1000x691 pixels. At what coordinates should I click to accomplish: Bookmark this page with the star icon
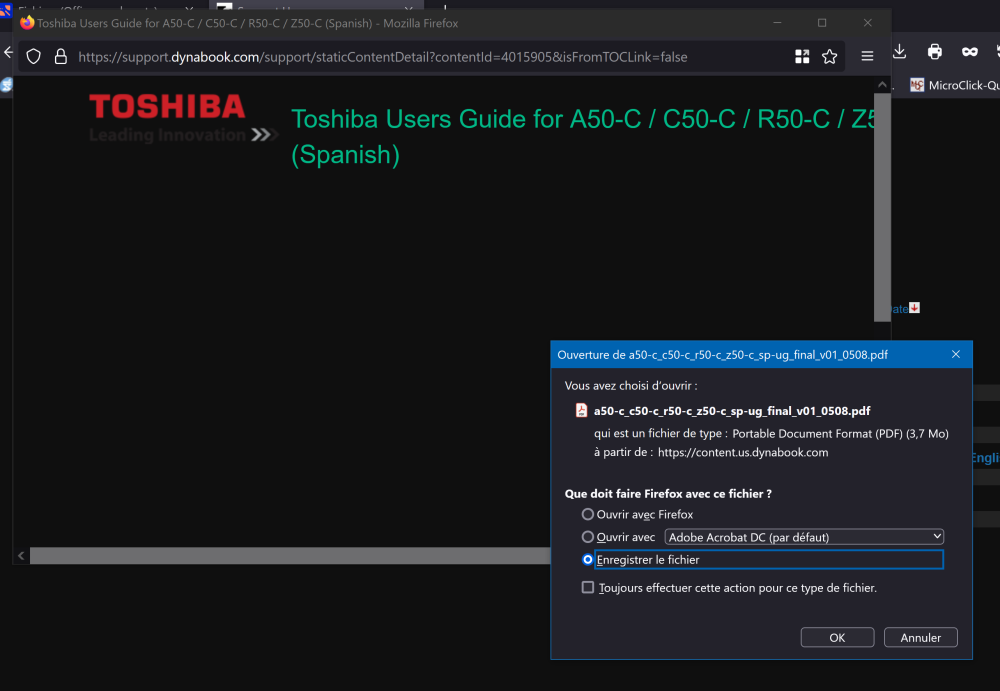click(x=829, y=57)
